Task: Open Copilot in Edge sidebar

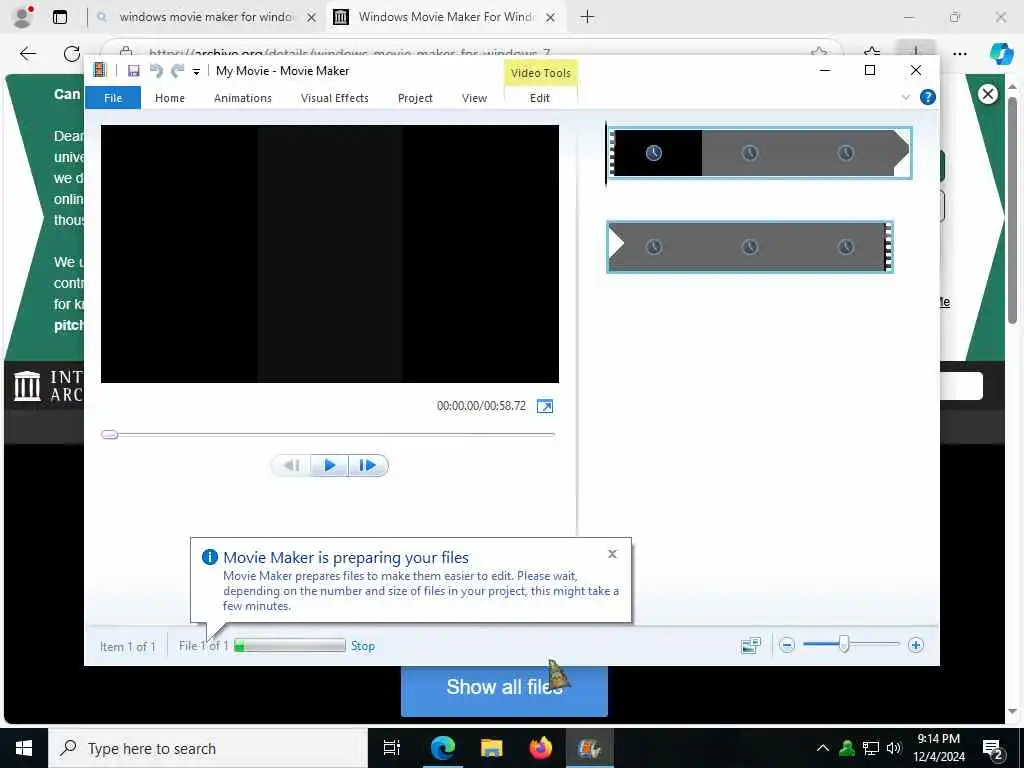Action: pos(1001,54)
